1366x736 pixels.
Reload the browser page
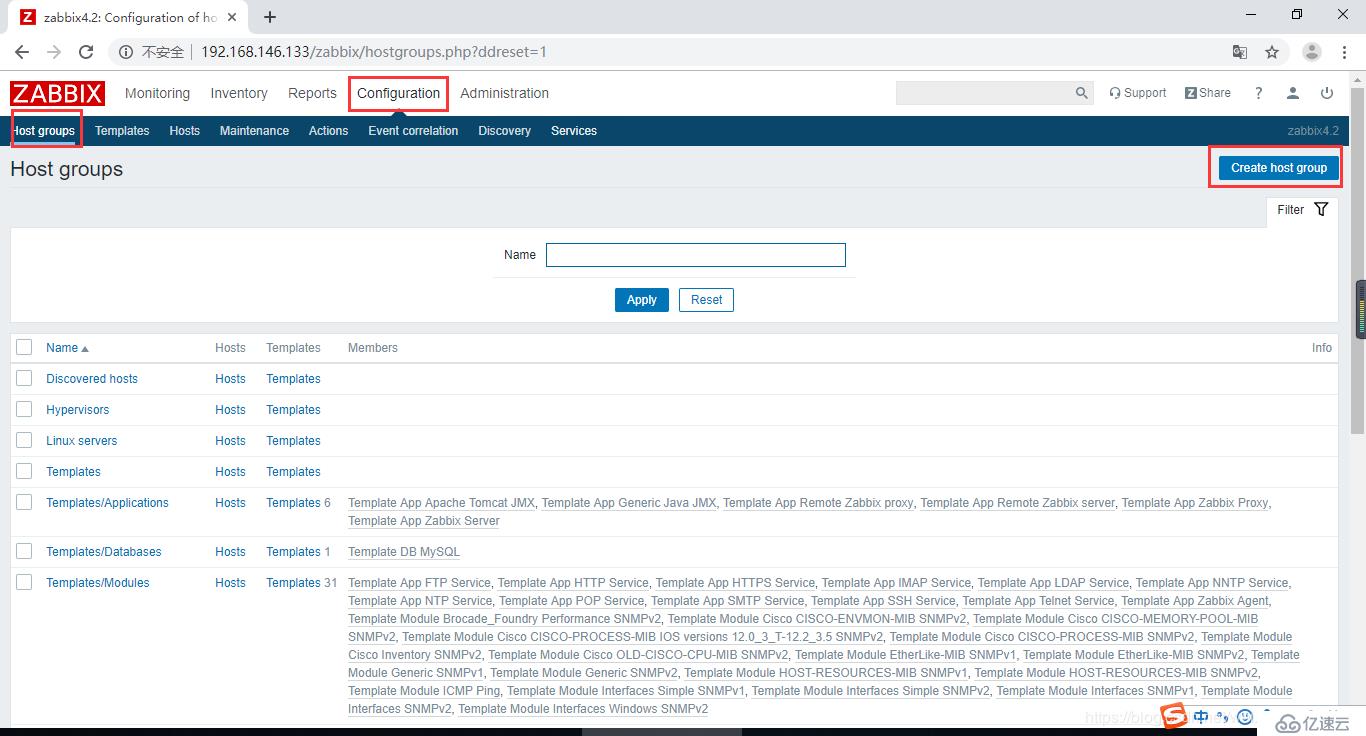tap(86, 52)
